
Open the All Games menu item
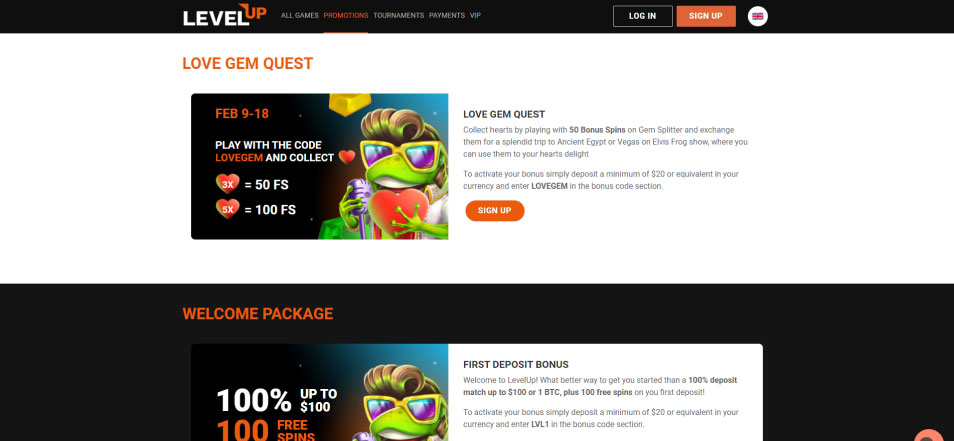click(300, 16)
